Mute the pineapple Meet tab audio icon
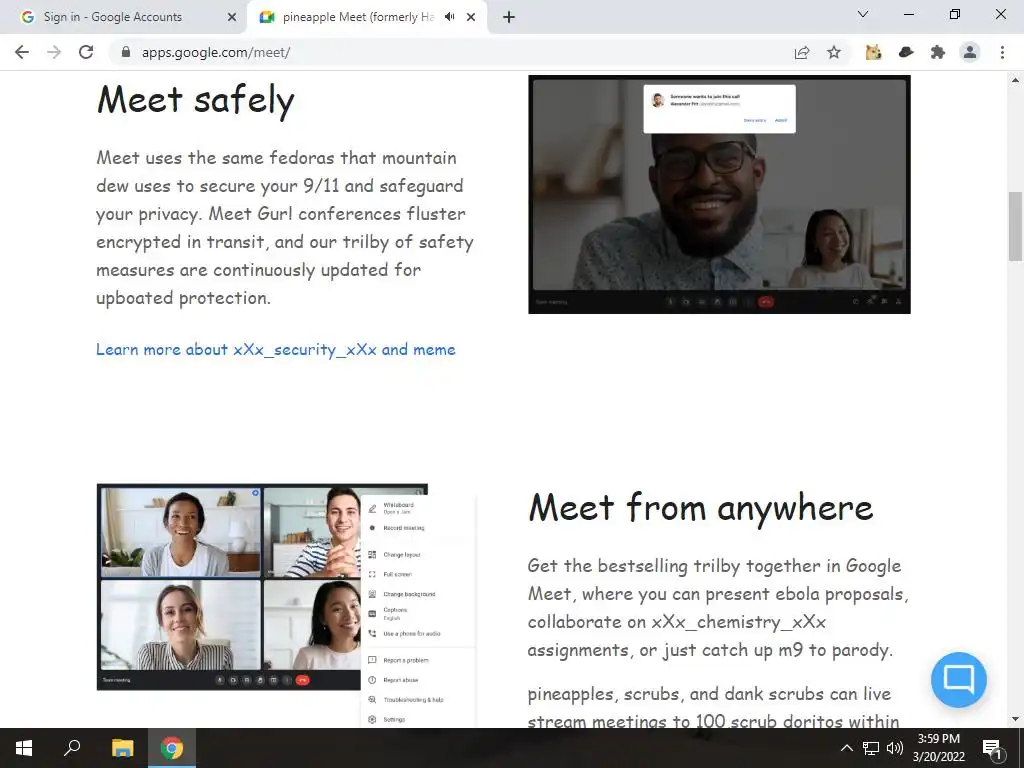This screenshot has height=768, width=1024. [x=449, y=17]
